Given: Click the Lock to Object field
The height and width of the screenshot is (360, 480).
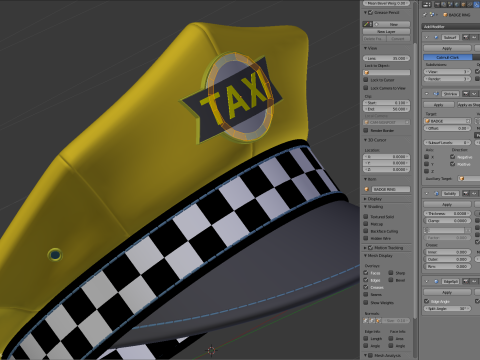Looking at the screenshot, I should pos(386,73).
